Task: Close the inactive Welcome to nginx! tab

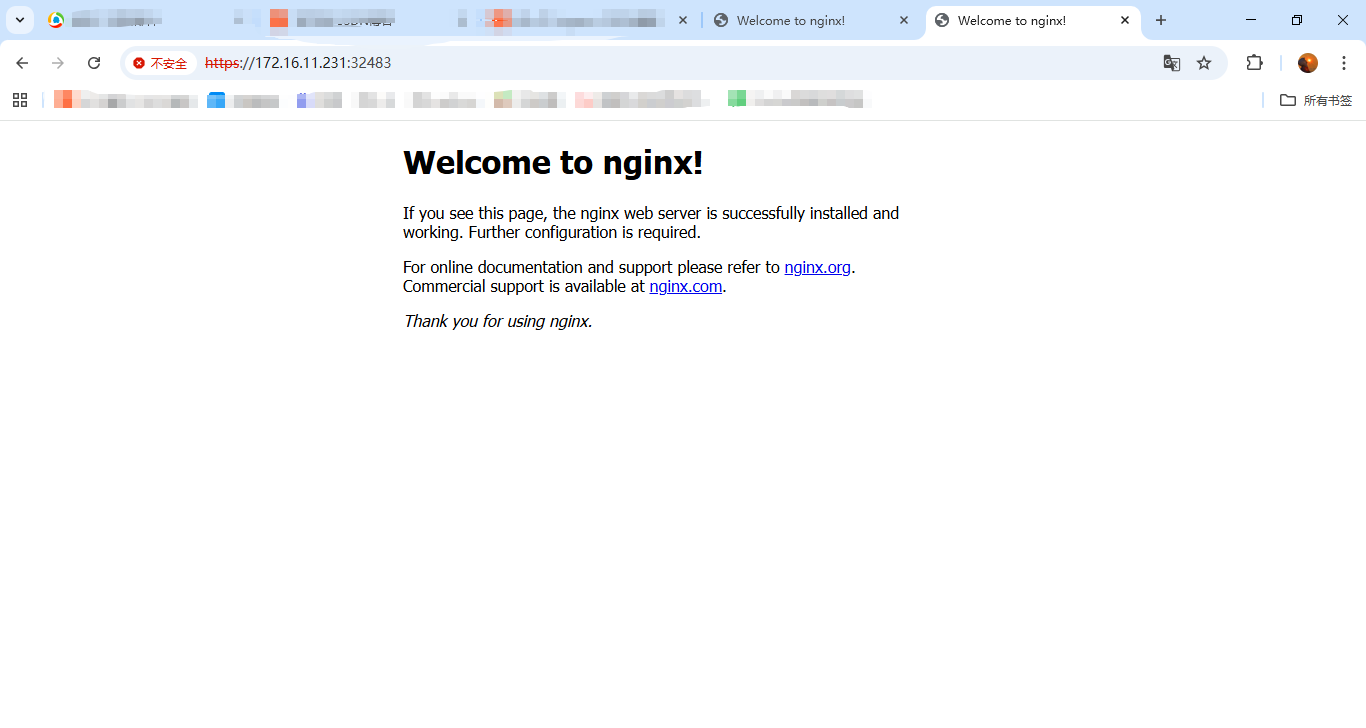Action: (904, 20)
